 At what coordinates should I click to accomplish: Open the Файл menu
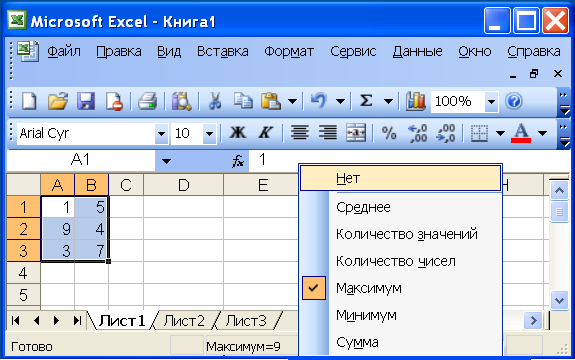(64, 52)
